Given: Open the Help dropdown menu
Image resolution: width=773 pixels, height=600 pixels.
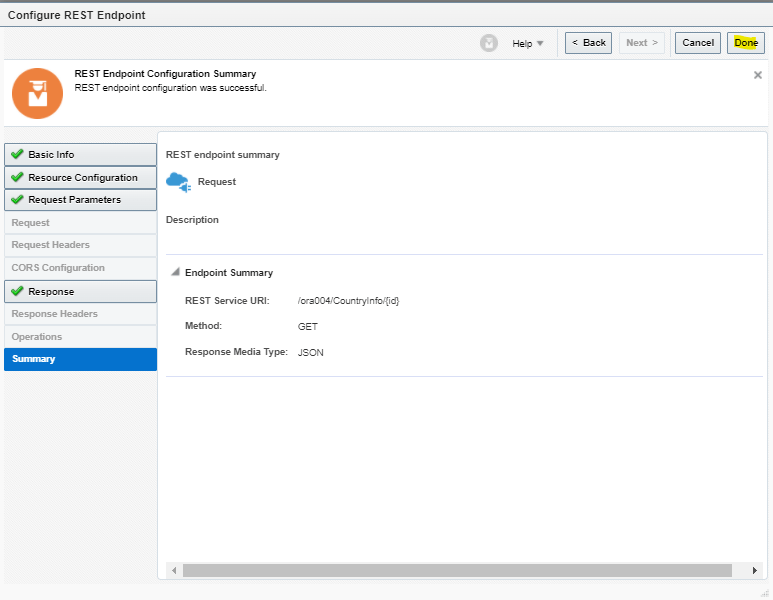Looking at the screenshot, I should [x=528, y=44].
